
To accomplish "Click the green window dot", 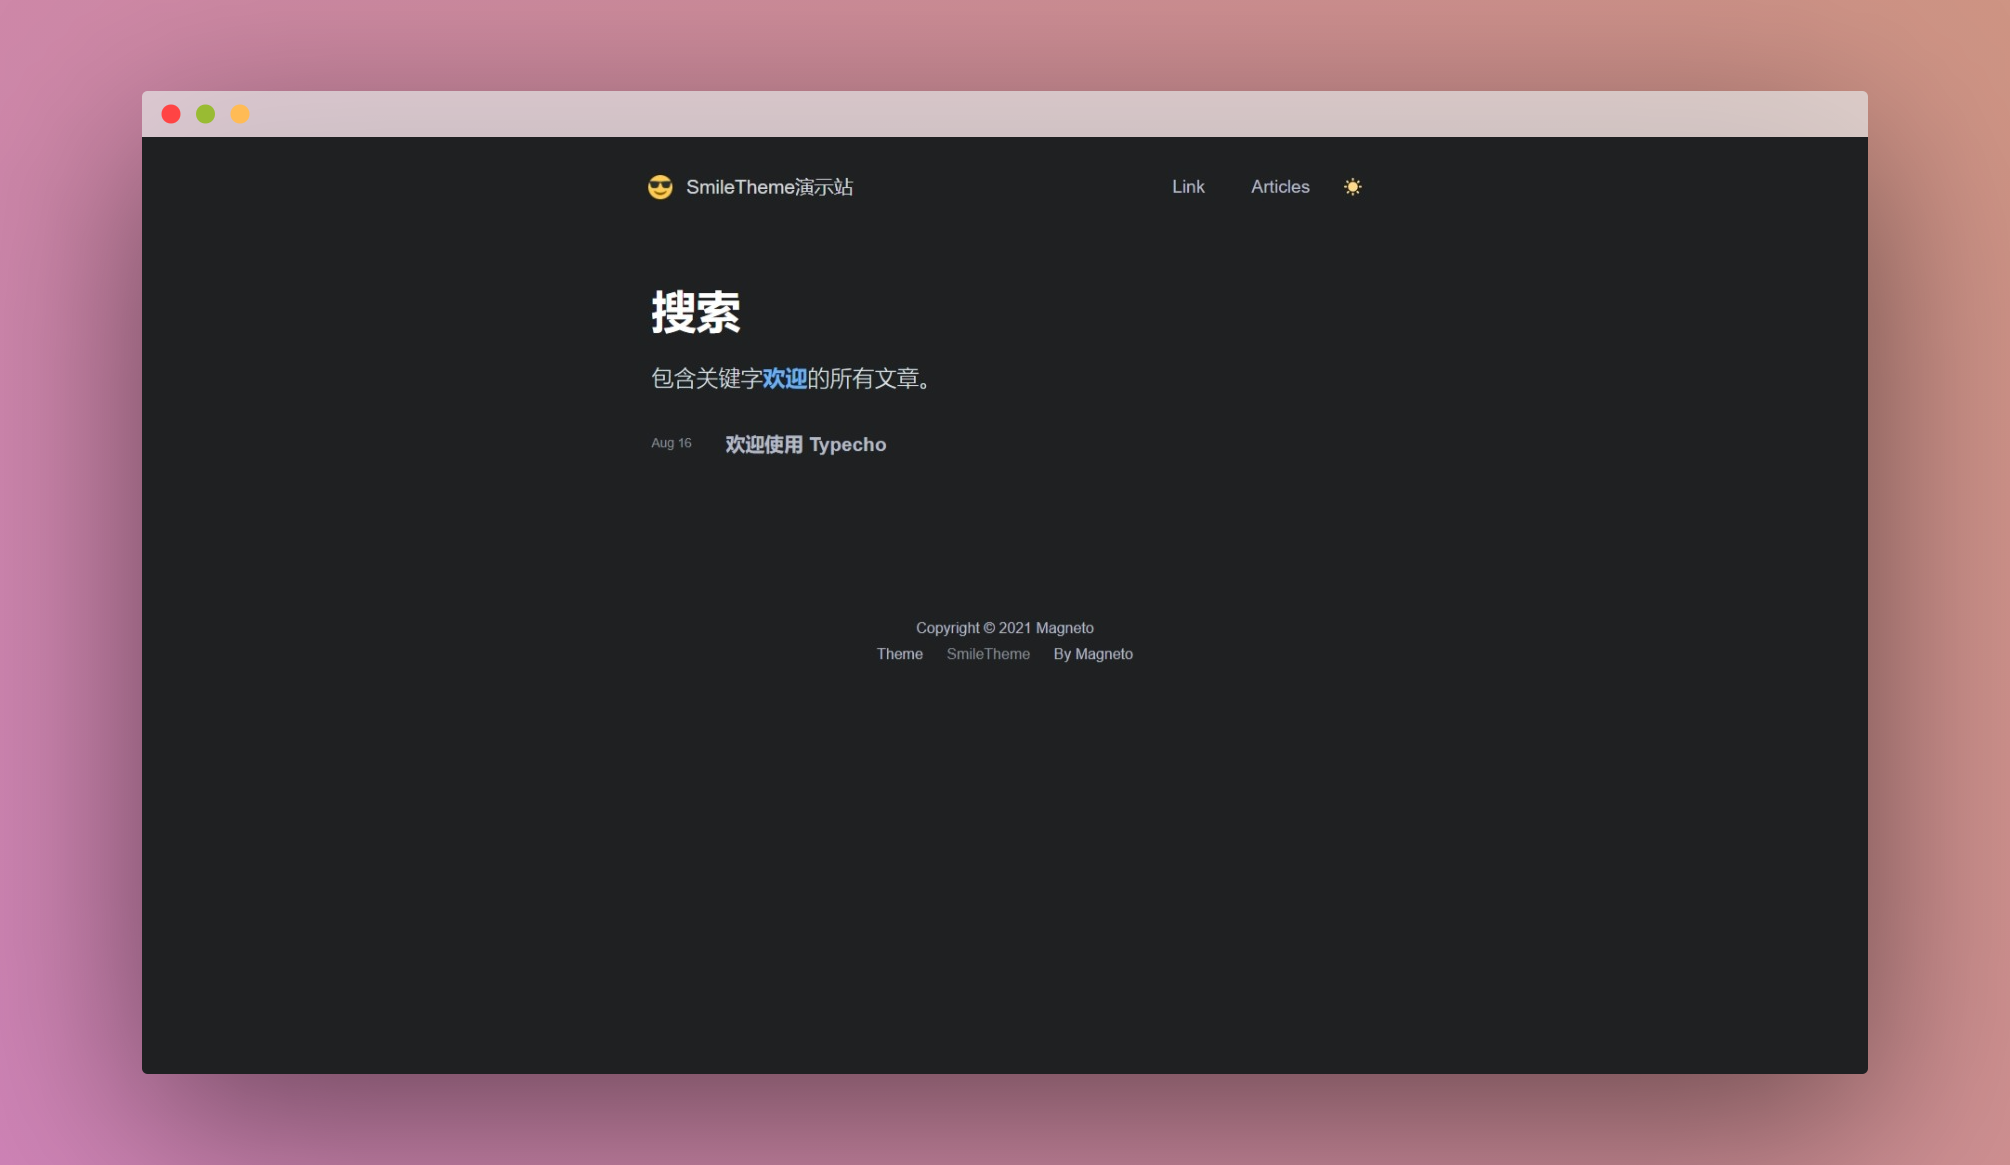I will pos(205,114).
